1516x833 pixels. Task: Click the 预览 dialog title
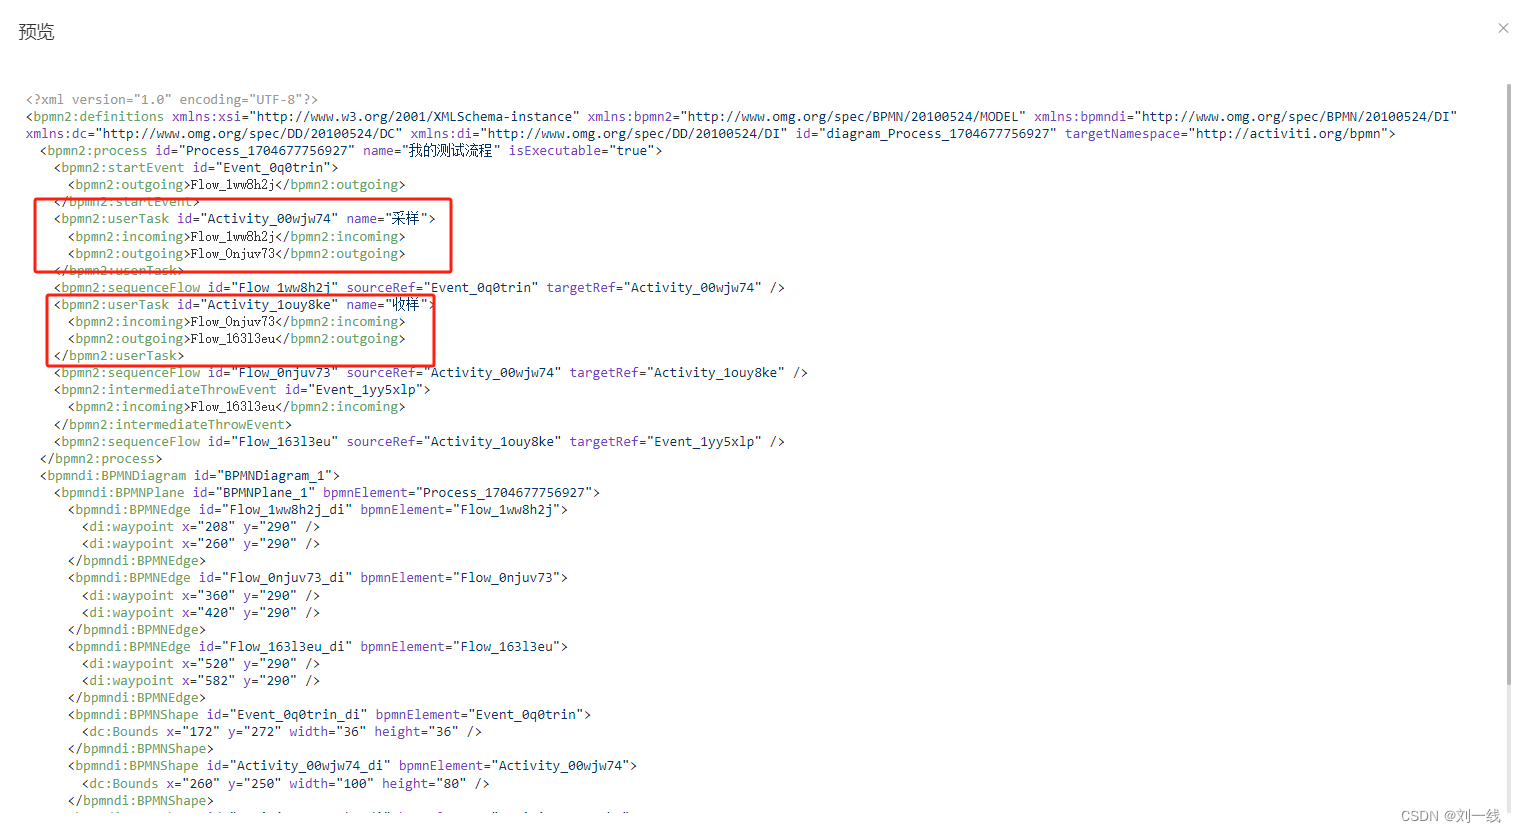pos(36,31)
